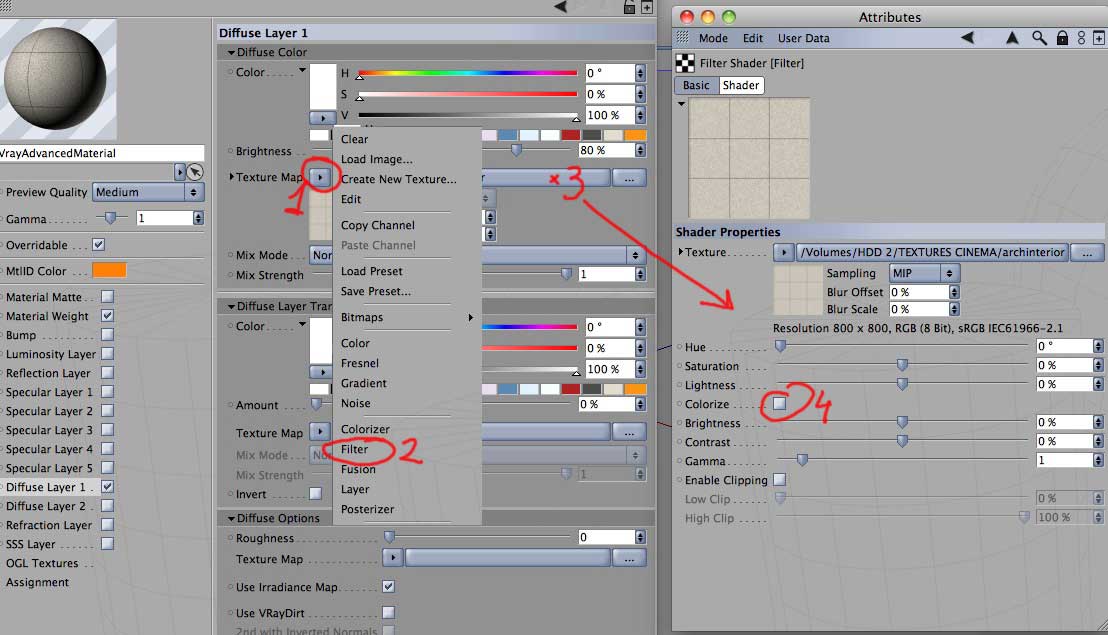The width and height of the screenshot is (1108, 635).
Task: Collapse the Diffuse Layer Transparency section
Action: [x=231, y=307]
